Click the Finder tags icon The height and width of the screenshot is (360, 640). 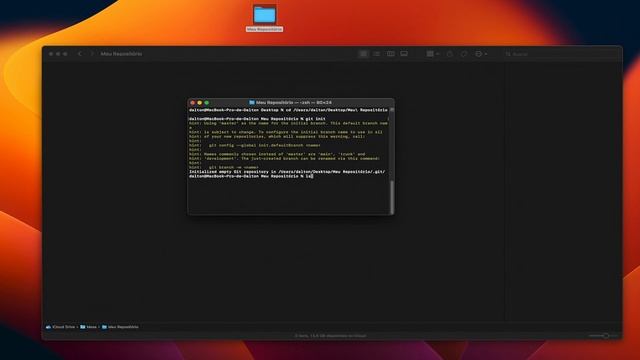[464, 54]
